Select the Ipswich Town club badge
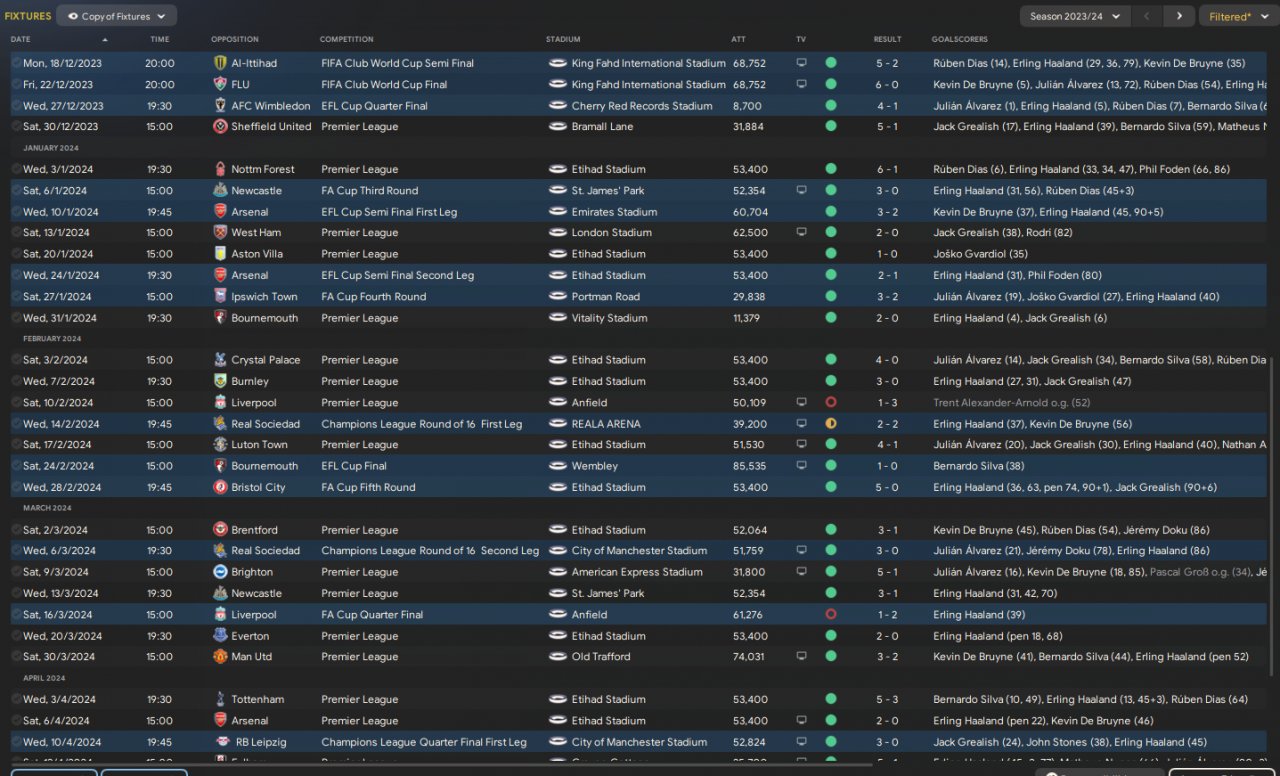 coord(220,297)
